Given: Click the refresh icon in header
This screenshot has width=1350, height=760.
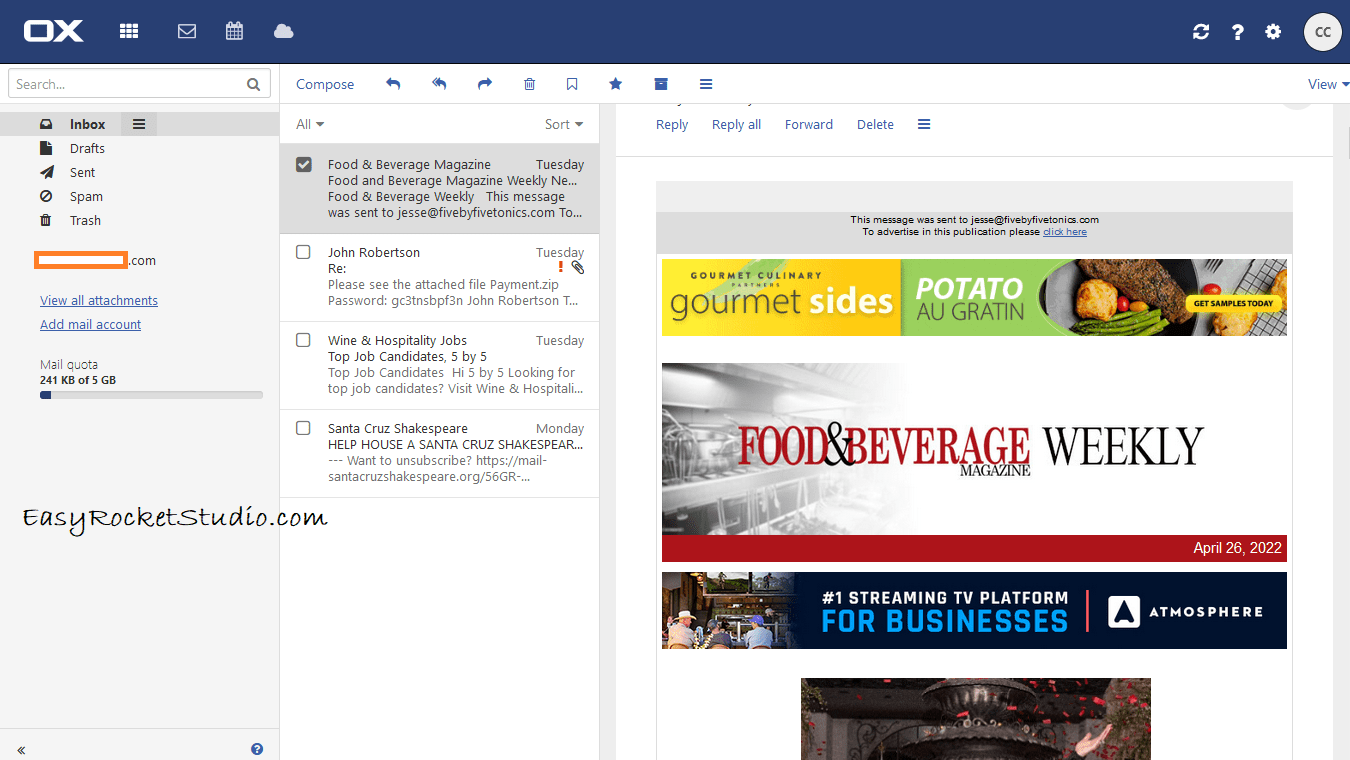Looking at the screenshot, I should coord(1201,32).
